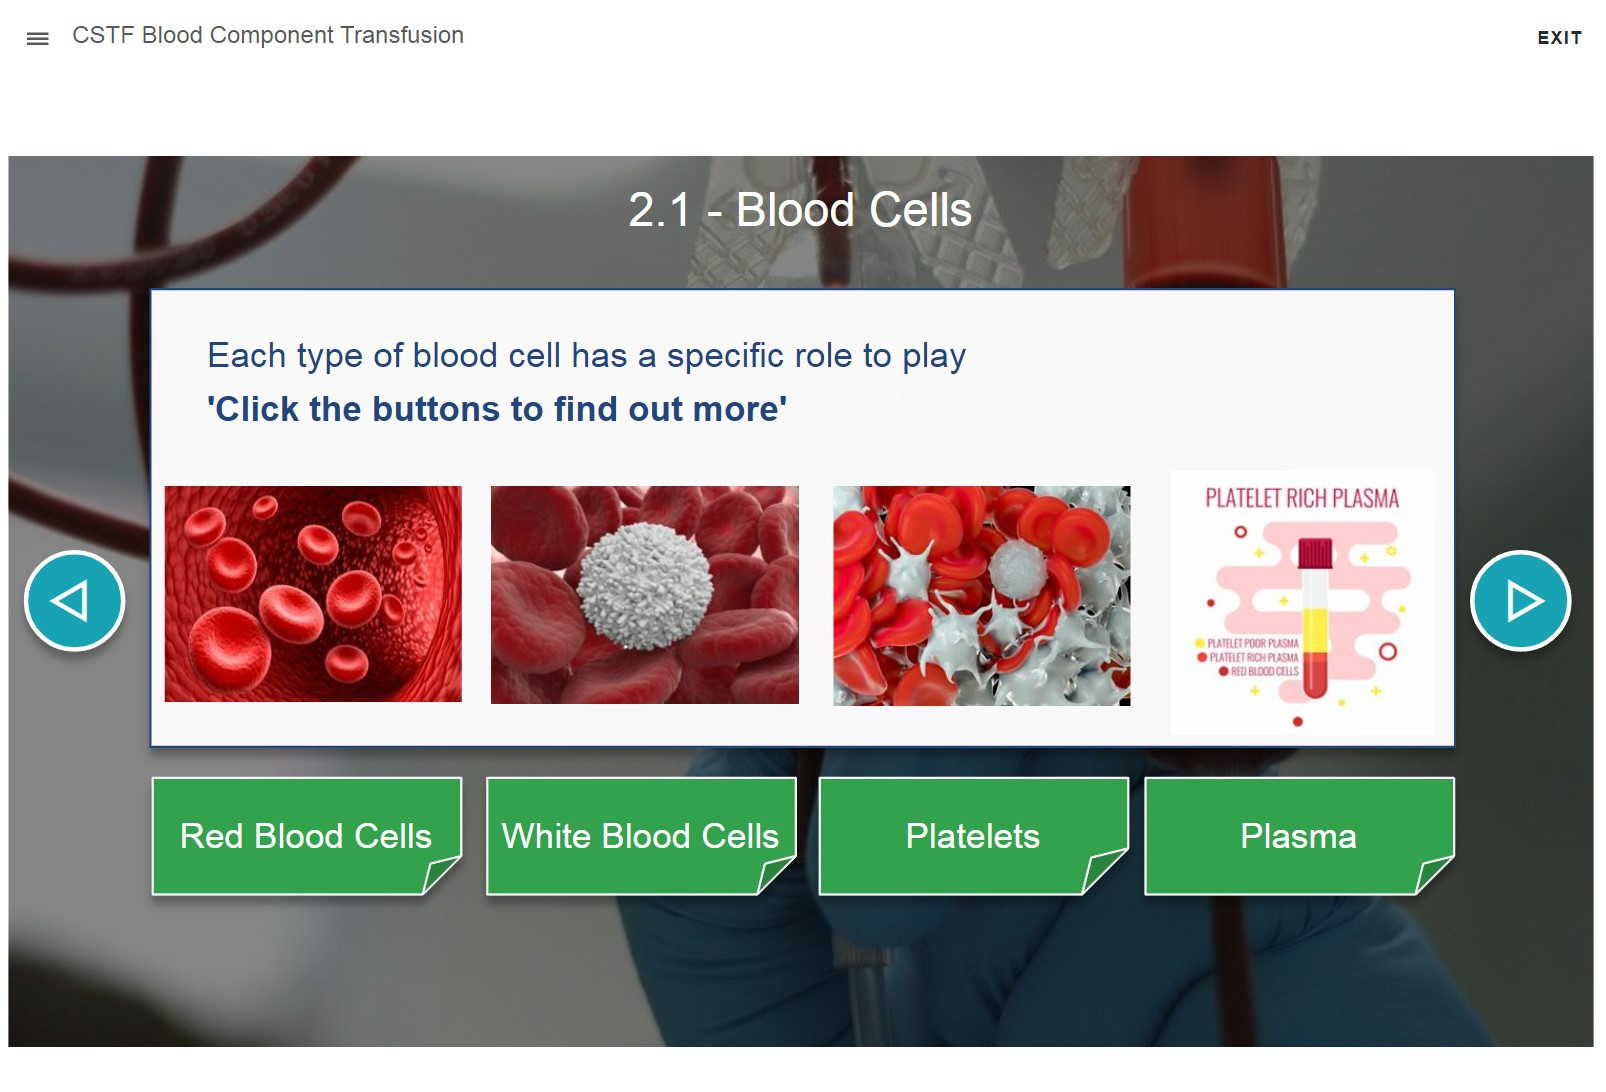The width and height of the screenshot is (1606, 1092).
Task: Click the CSTF Blood Component Transfusion title
Action: 268,35
